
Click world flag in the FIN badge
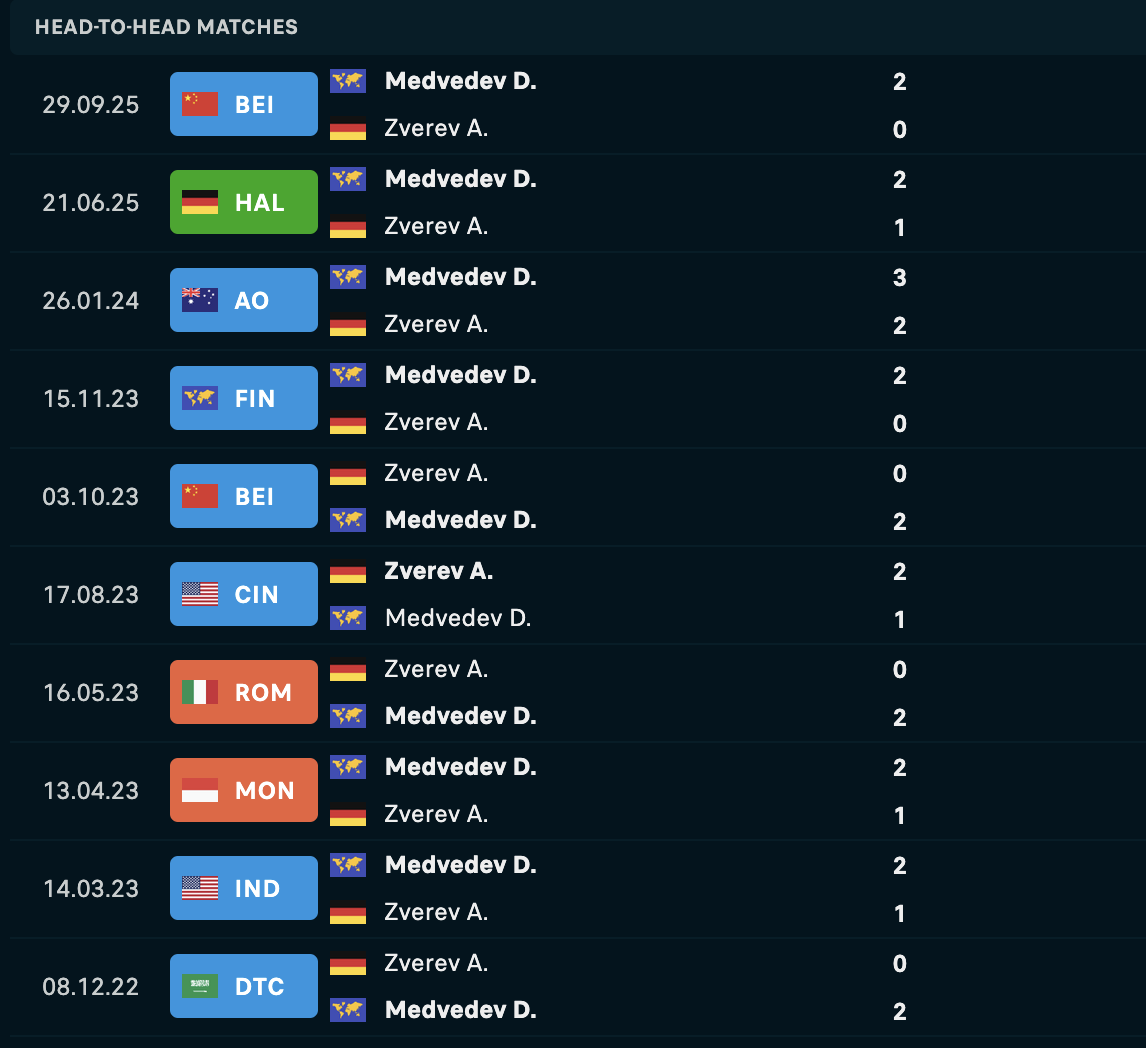pyautogui.click(x=200, y=398)
